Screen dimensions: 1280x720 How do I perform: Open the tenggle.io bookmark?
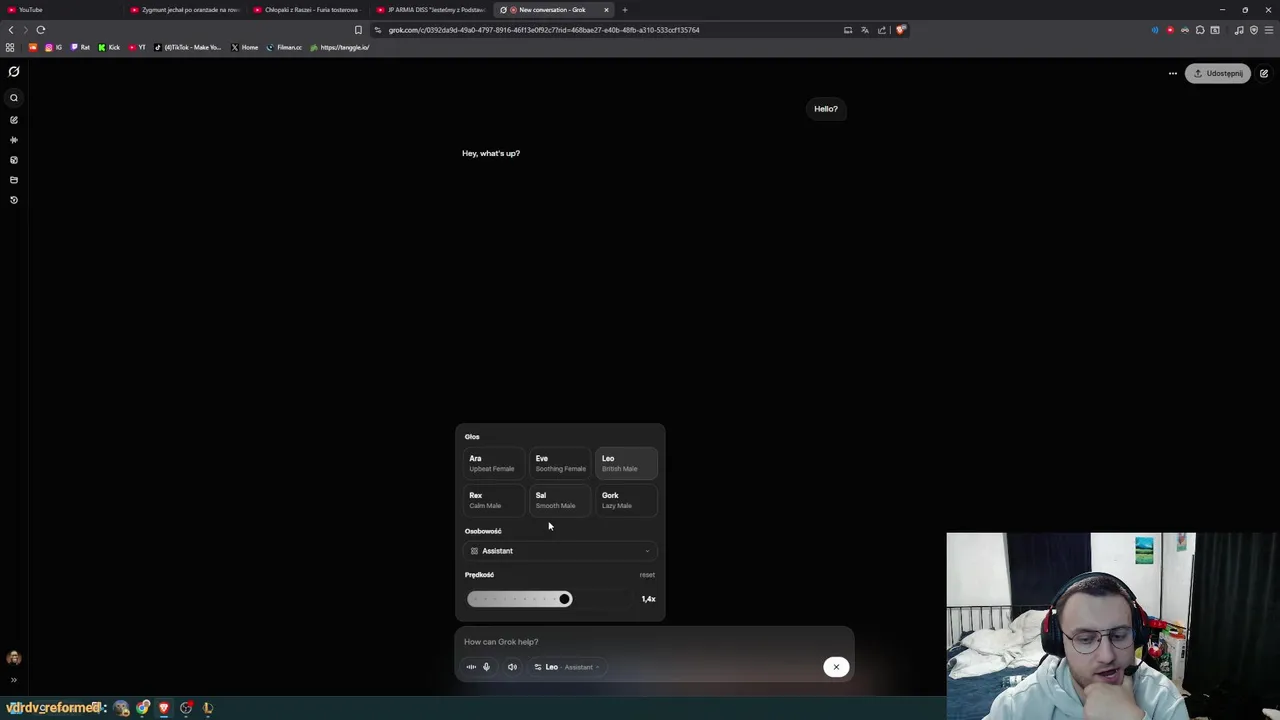340,47
